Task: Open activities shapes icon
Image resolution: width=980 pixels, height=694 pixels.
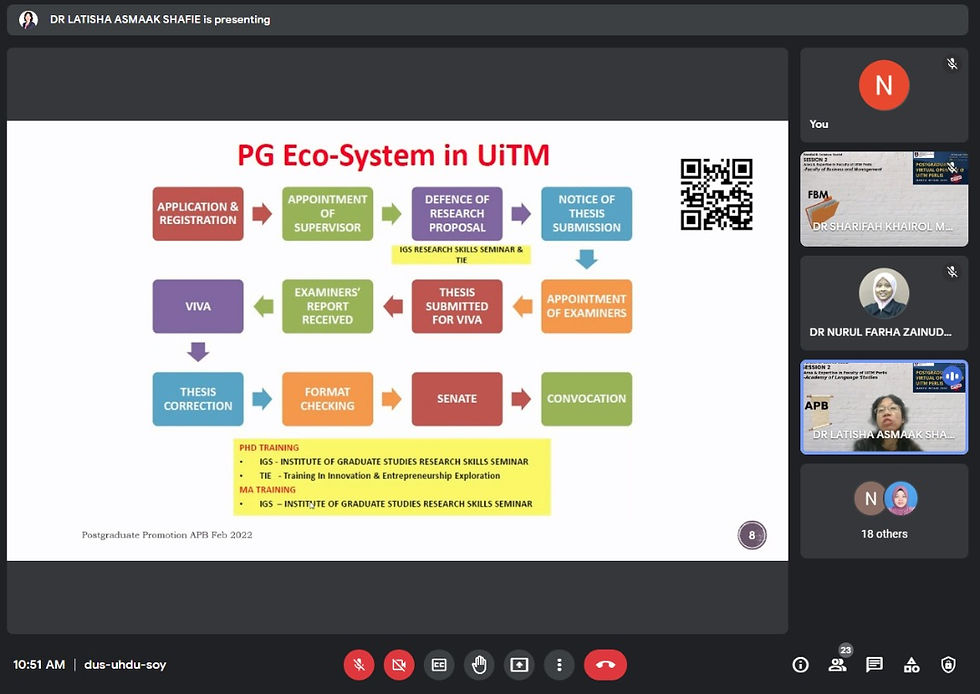Action: pyautogui.click(x=911, y=665)
